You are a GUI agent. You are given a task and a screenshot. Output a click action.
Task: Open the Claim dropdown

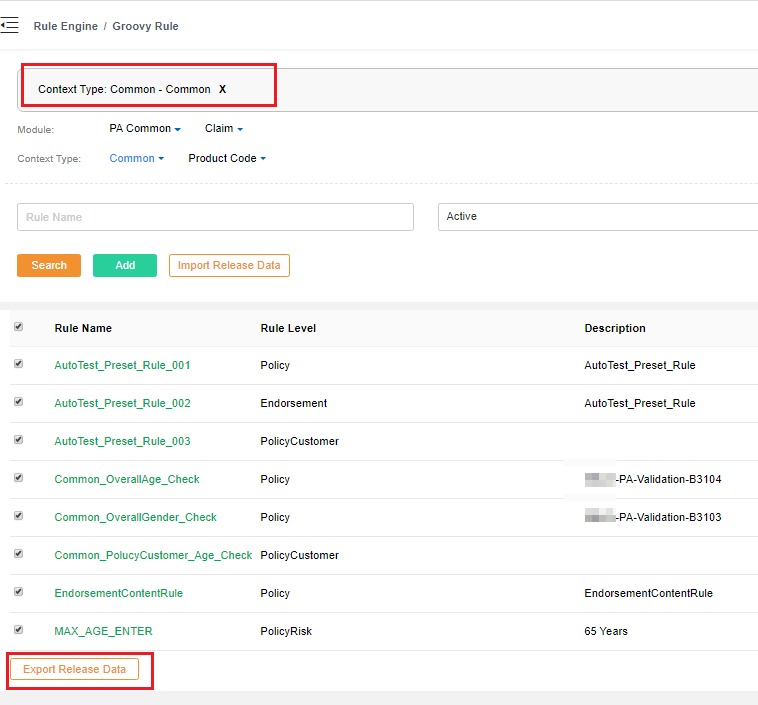click(223, 129)
